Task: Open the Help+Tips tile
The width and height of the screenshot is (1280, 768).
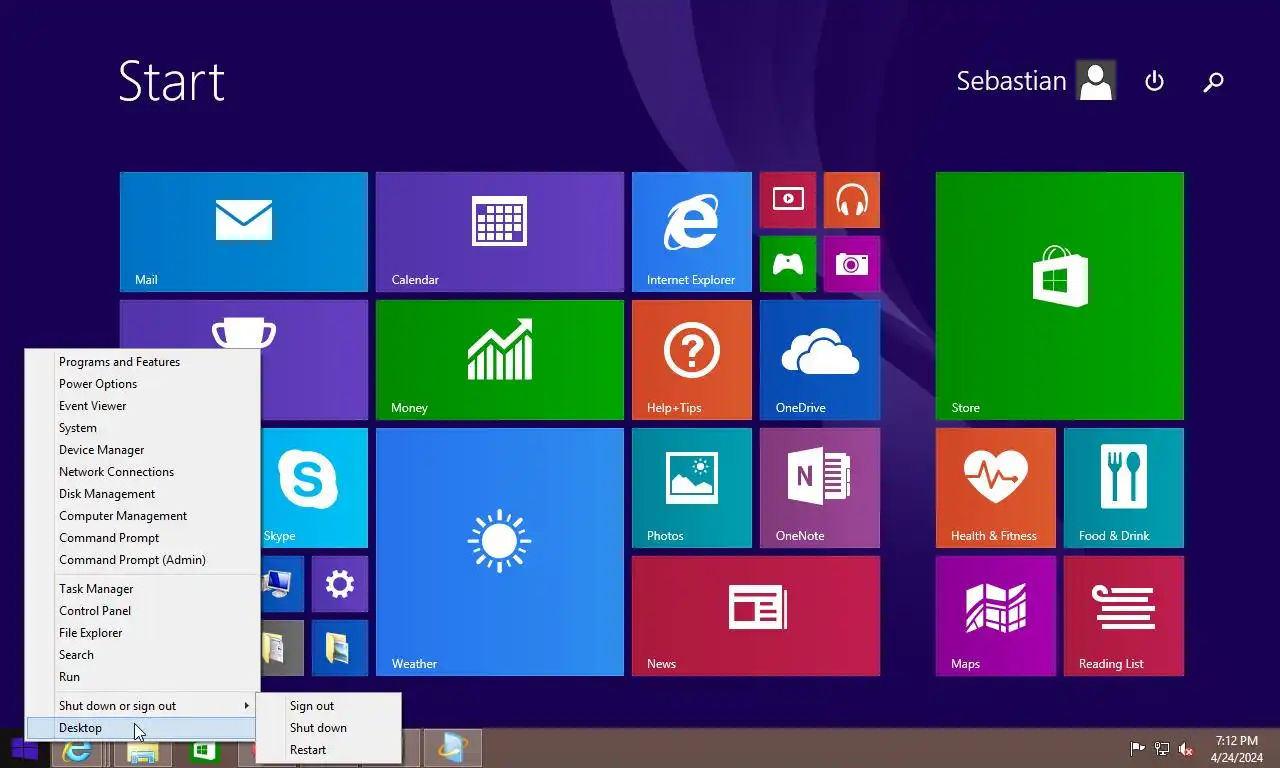Action: [x=692, y=360]
